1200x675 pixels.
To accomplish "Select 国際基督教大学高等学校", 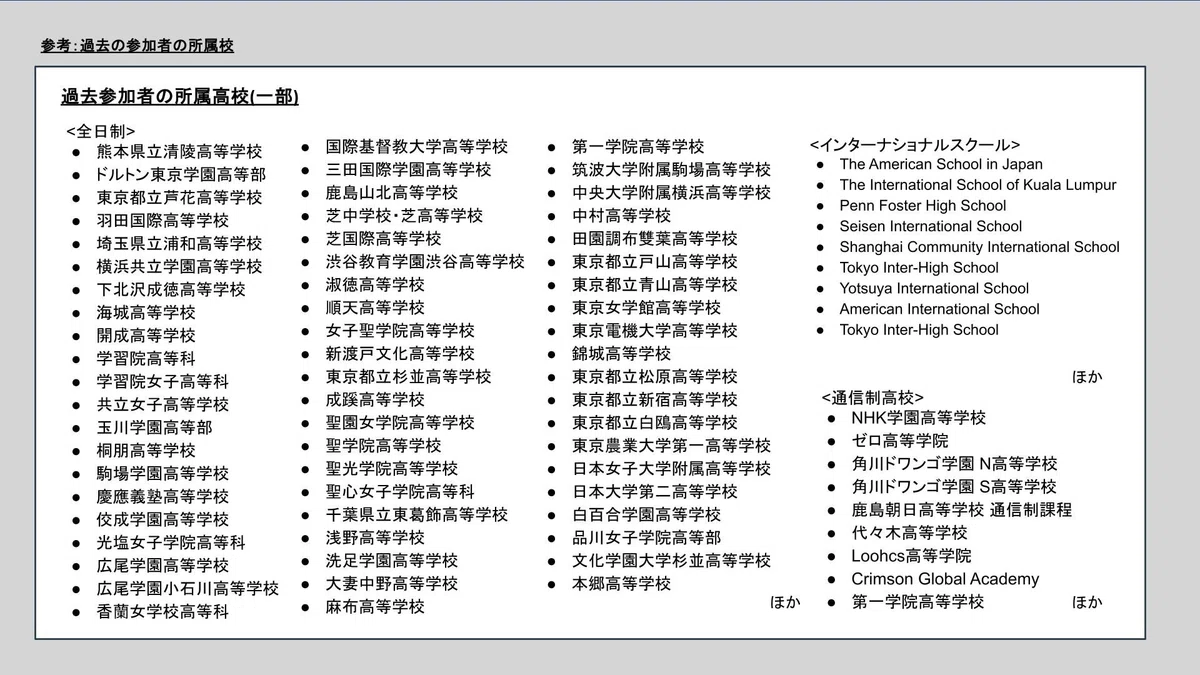I will pos(417,147).
